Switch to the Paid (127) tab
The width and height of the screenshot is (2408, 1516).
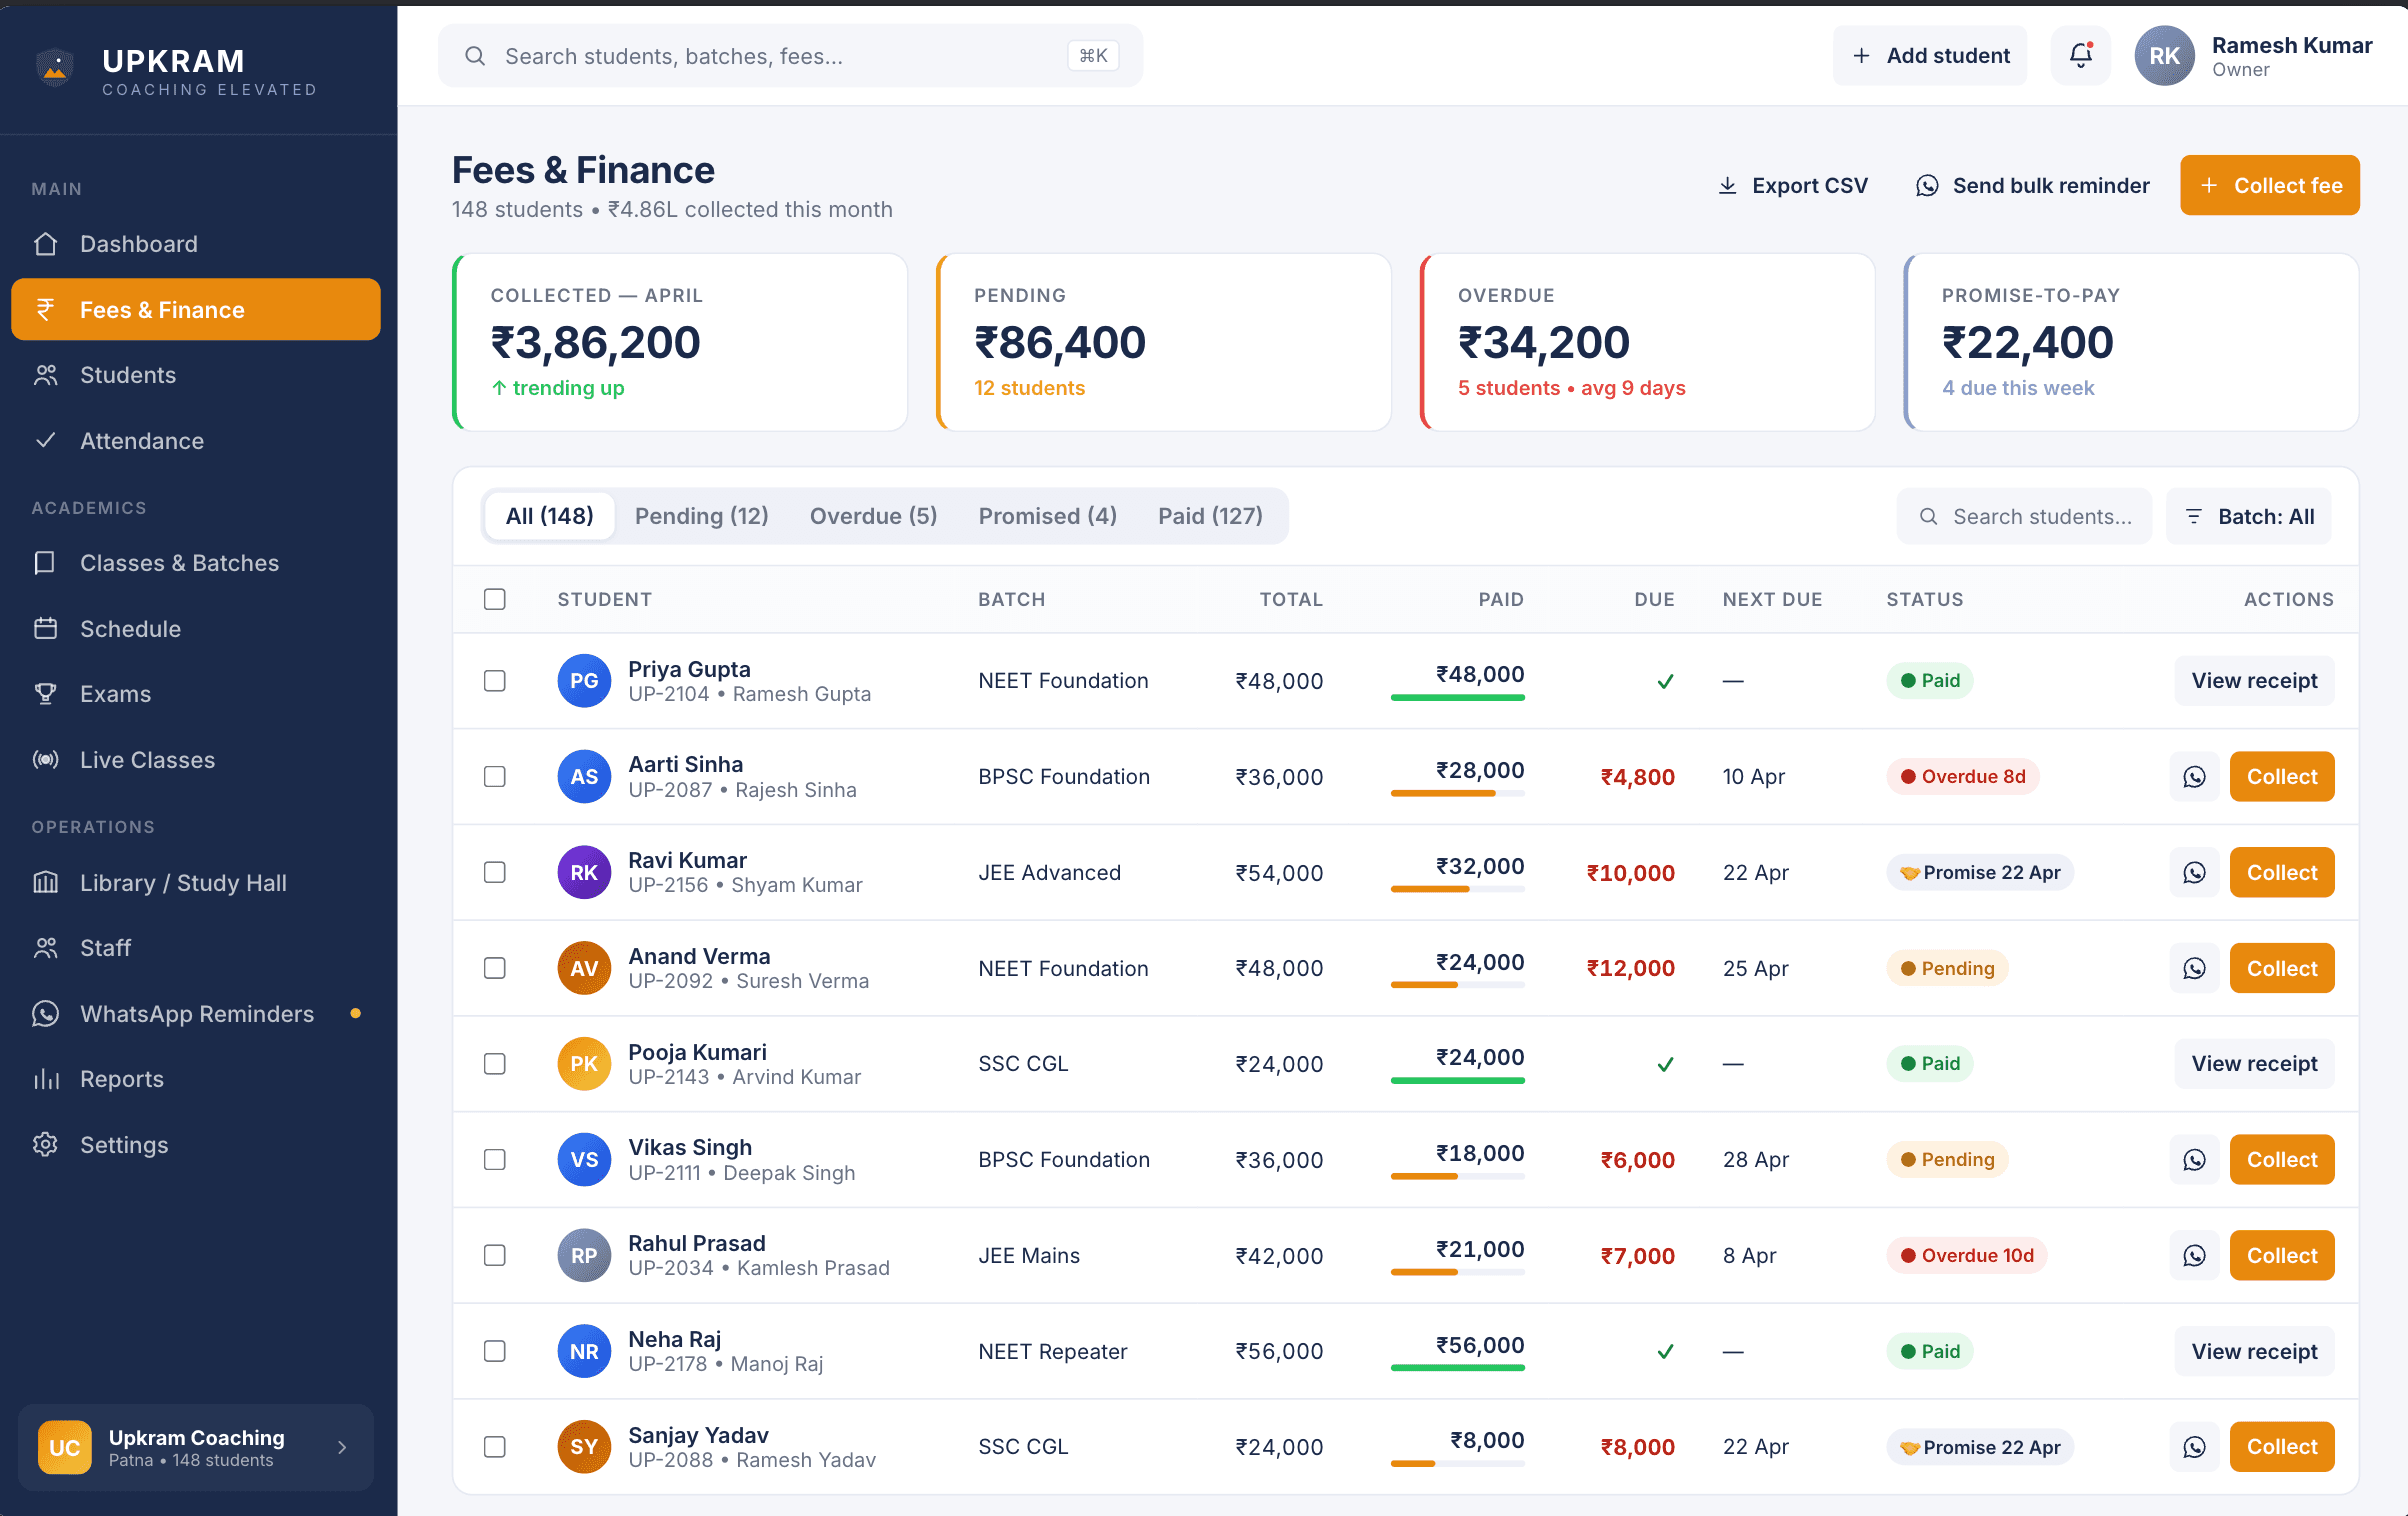point(1210,516)
